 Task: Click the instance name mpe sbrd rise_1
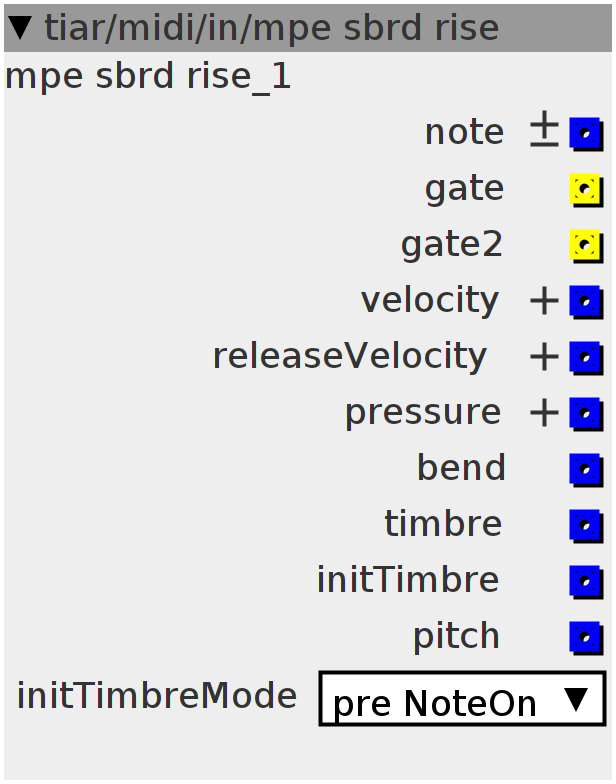tap(148, 77)
